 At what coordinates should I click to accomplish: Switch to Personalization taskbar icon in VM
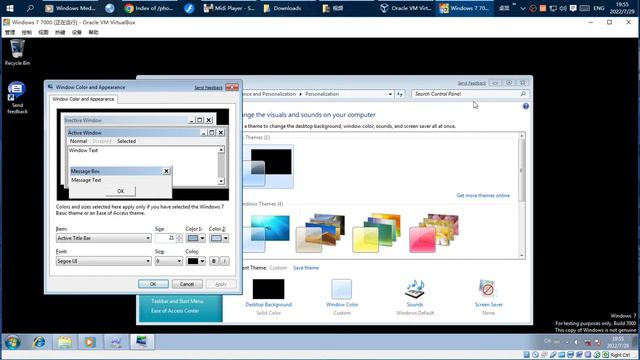coord(142,342)
